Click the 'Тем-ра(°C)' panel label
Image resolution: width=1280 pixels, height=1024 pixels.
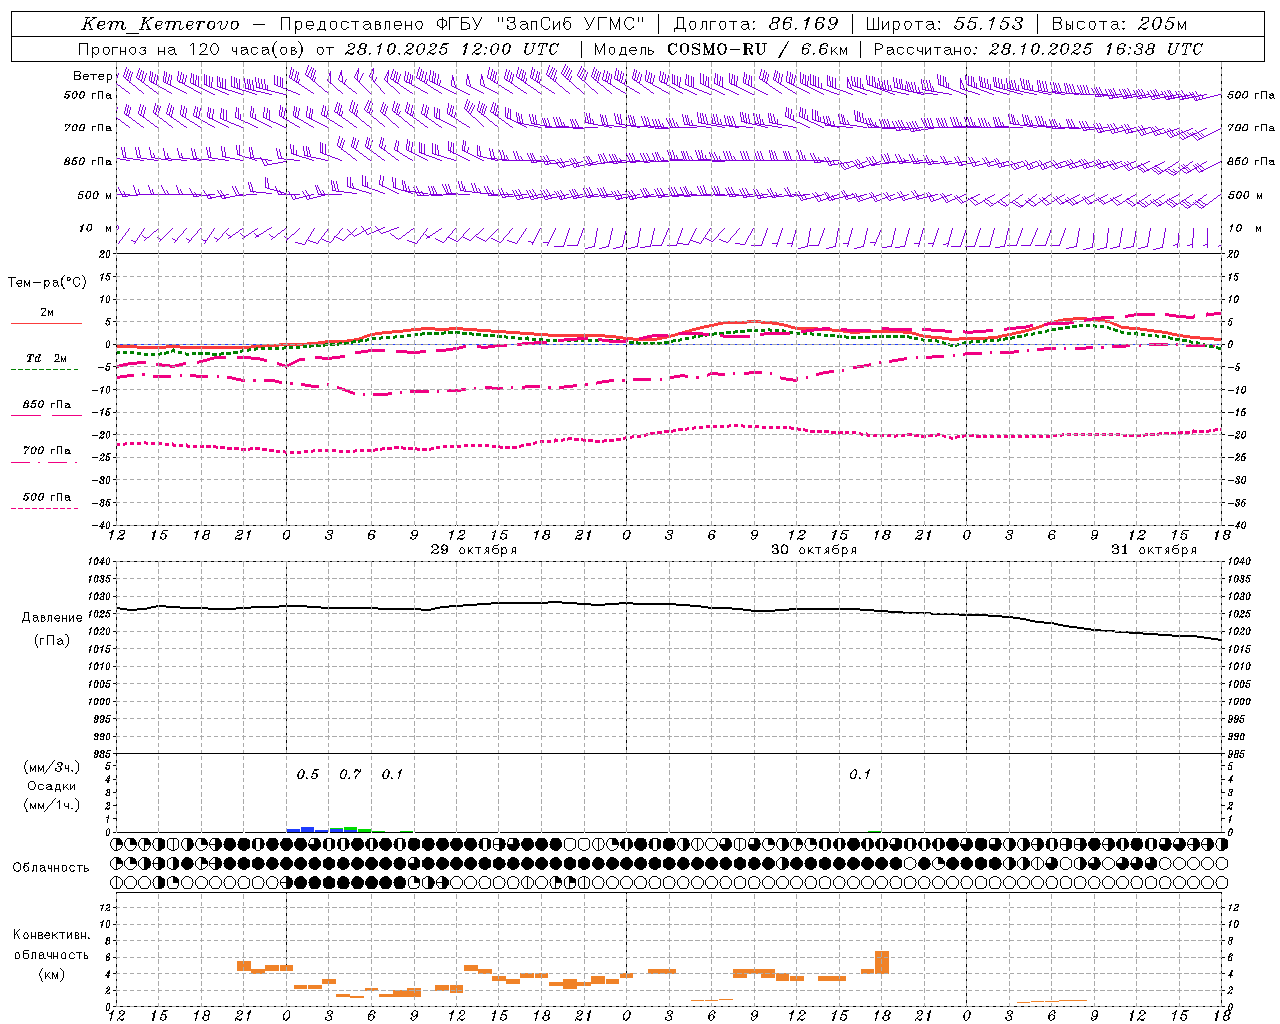tap(47, 283)
